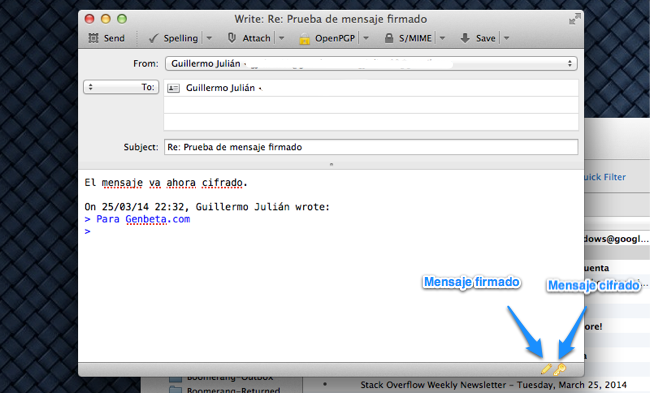Click the contact card icon beside Guillermo Julián
The width and height of the screenshot is (650, 393).
173,88
